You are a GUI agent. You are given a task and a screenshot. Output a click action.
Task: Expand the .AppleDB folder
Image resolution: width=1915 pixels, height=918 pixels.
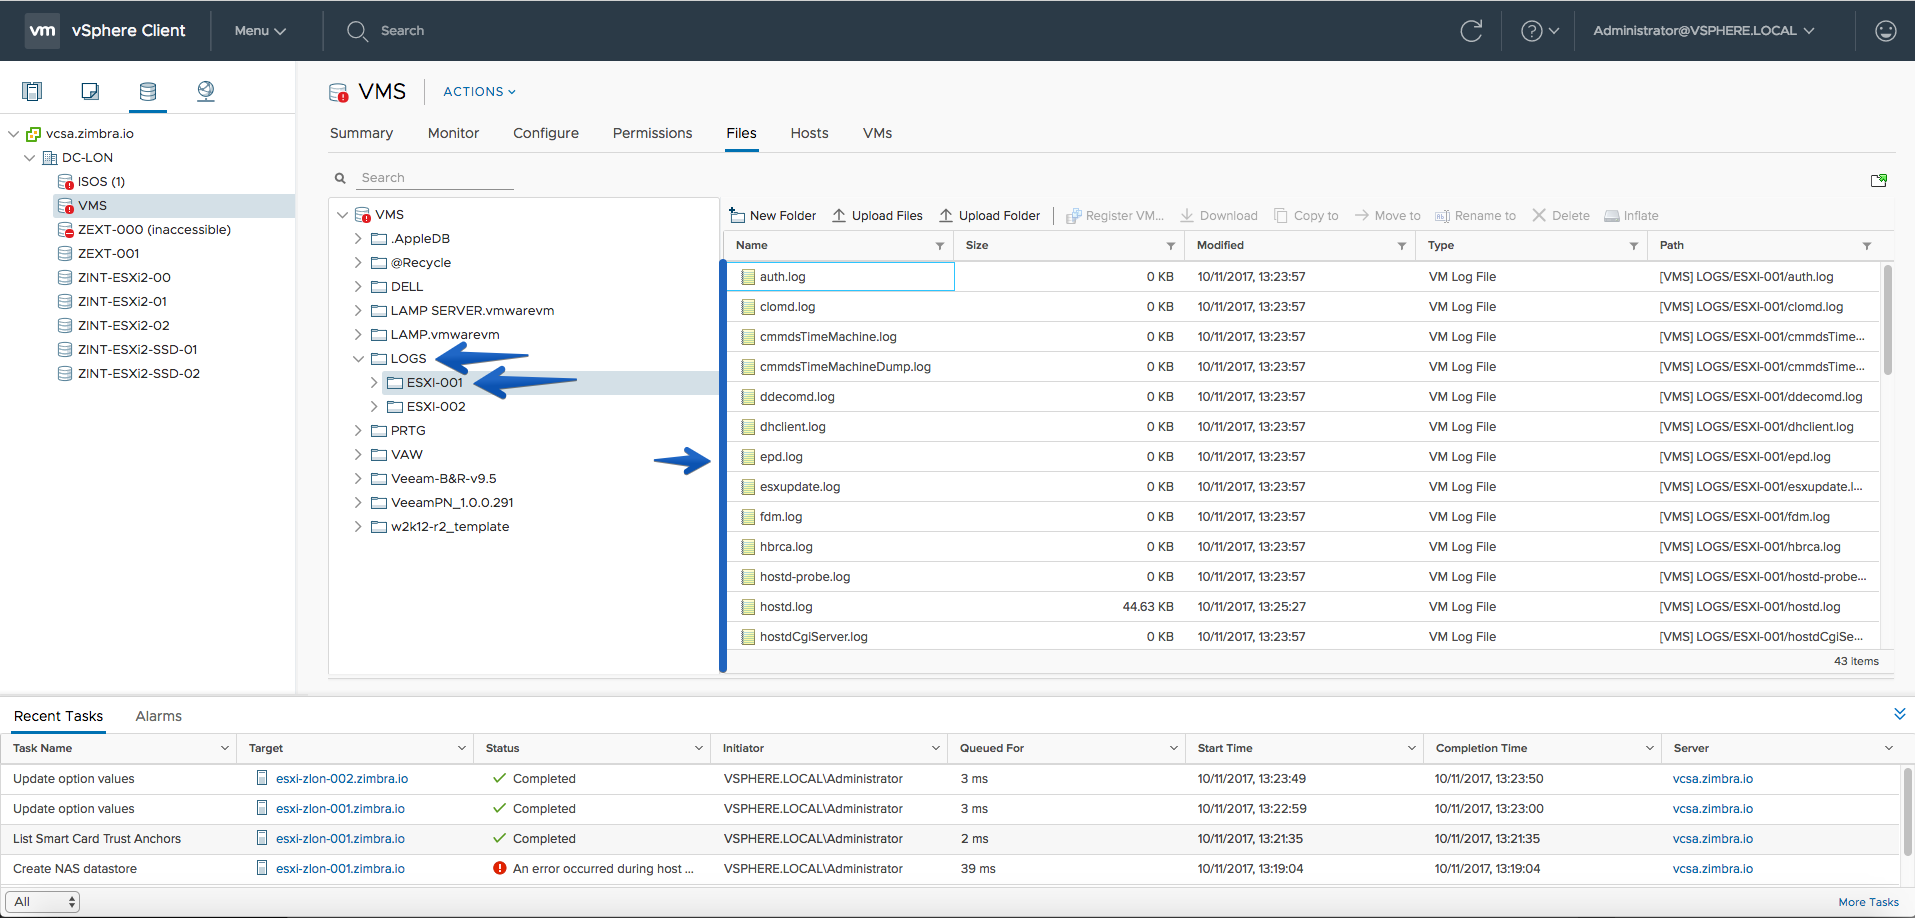tap(358, 239)
